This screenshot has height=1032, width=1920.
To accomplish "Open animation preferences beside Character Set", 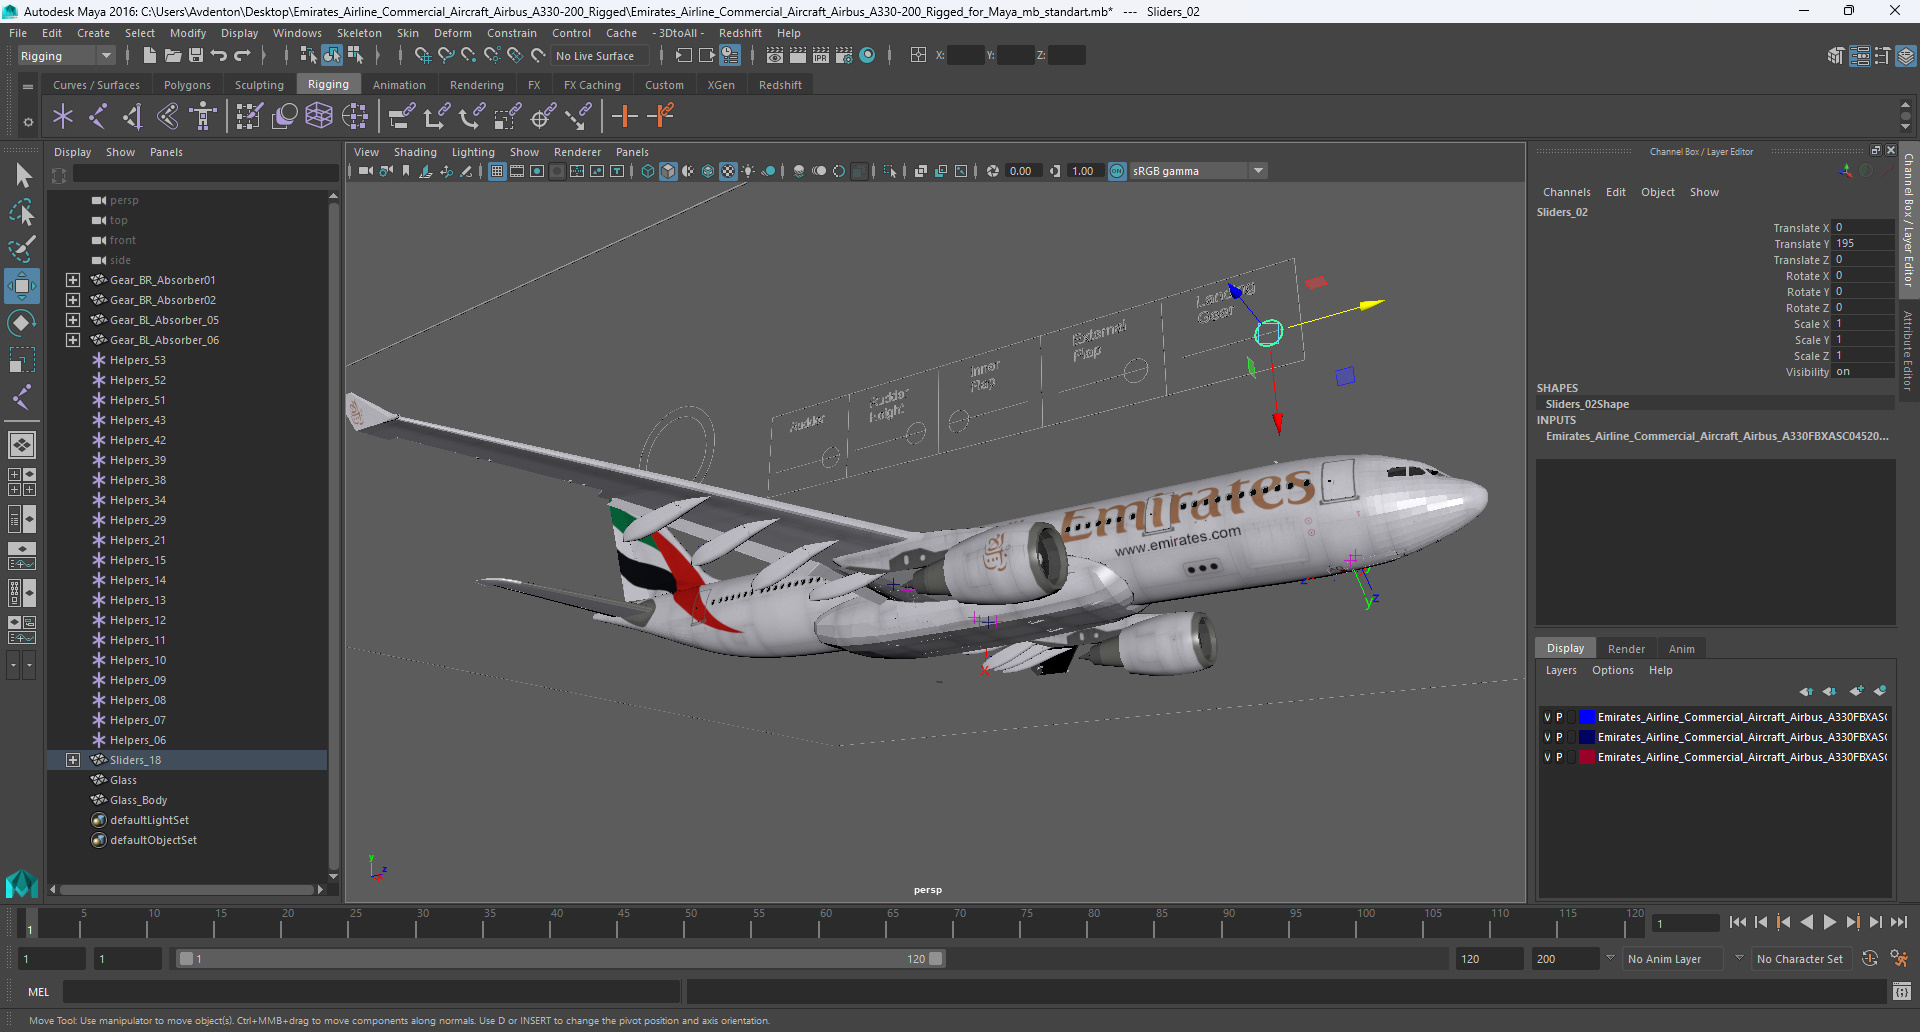I will point(1898,959).
